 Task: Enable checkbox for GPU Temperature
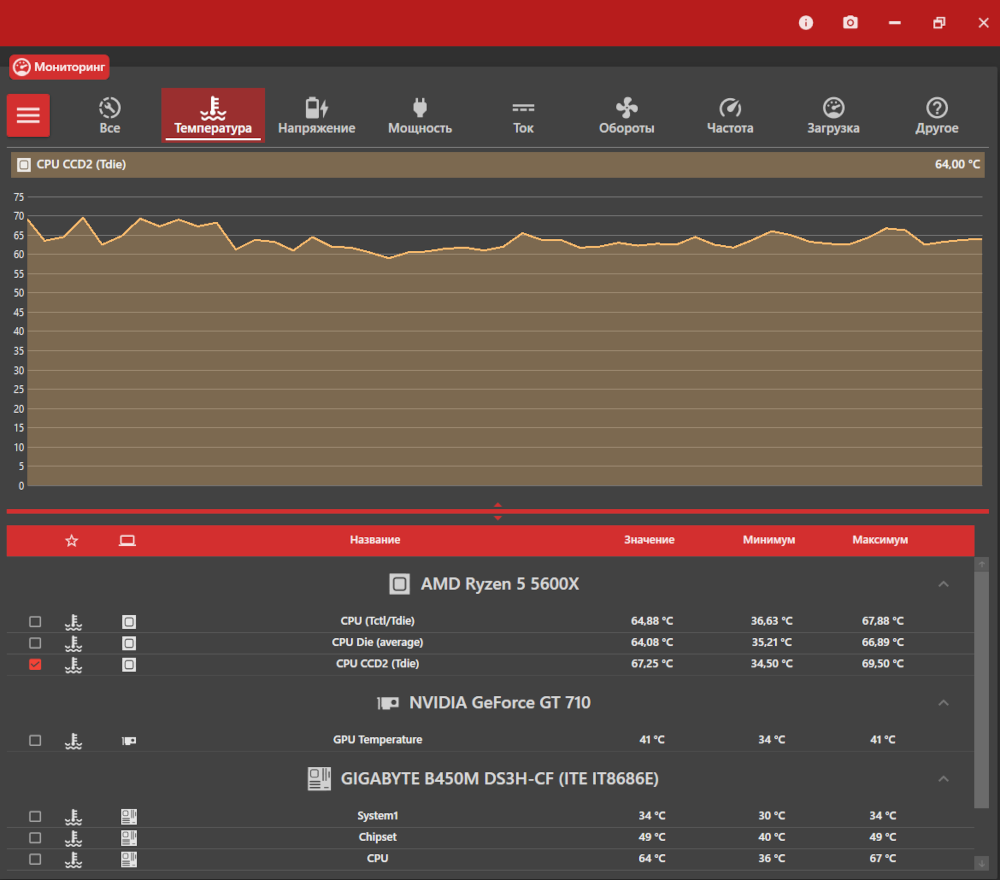35,740
